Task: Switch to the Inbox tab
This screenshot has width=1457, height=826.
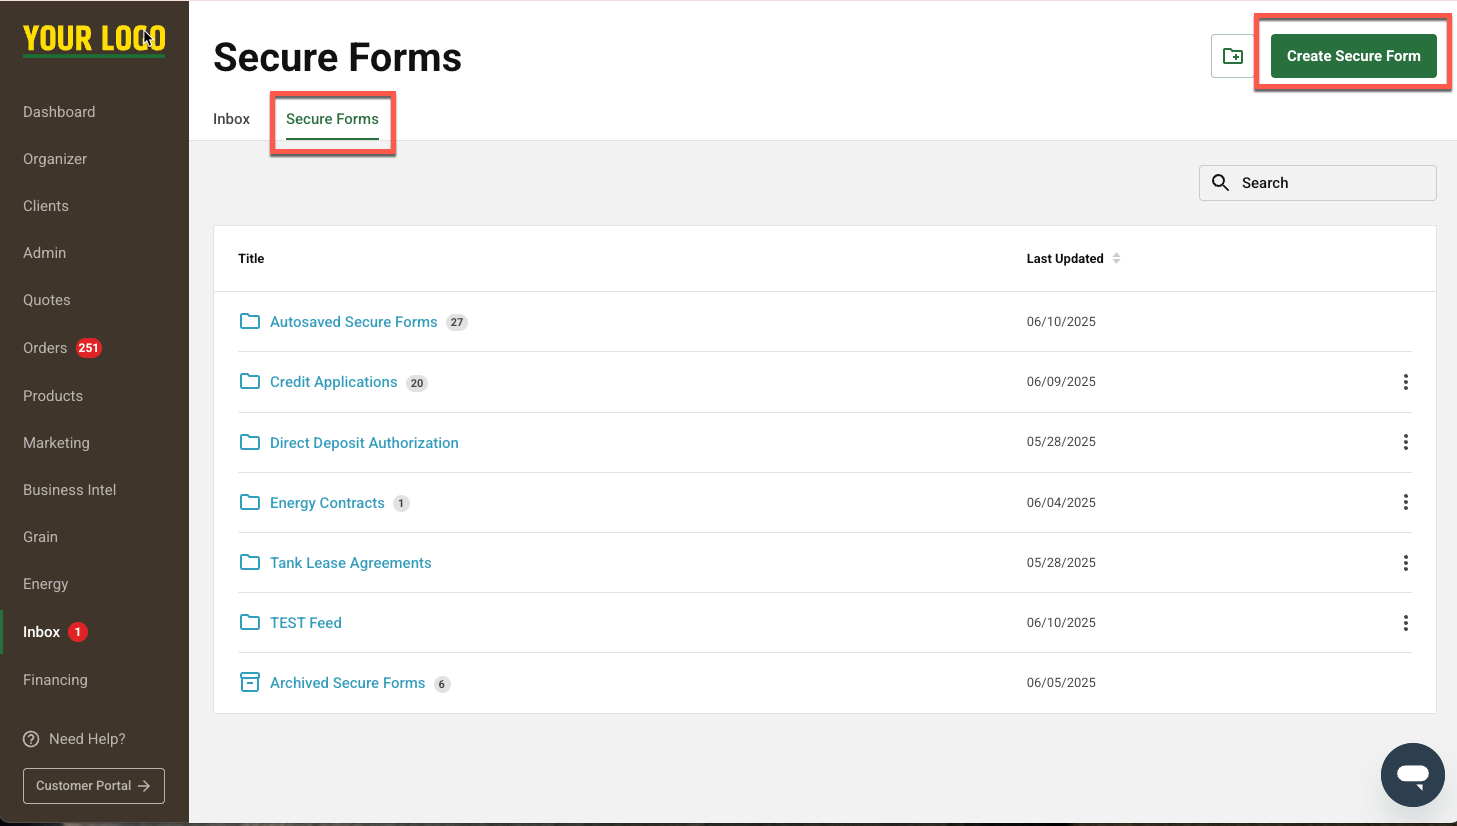Action: click(x=231, y=119)
